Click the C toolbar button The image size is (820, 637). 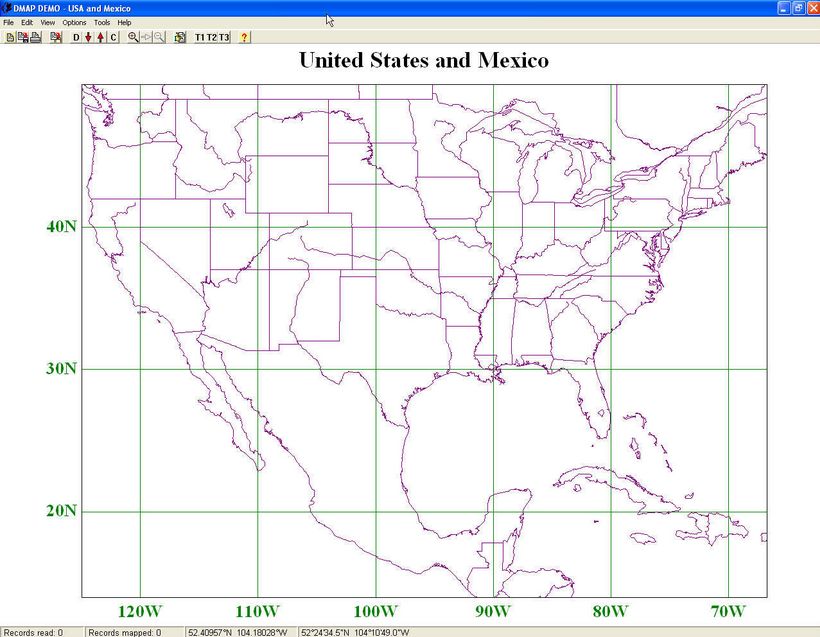coord(113,37)
